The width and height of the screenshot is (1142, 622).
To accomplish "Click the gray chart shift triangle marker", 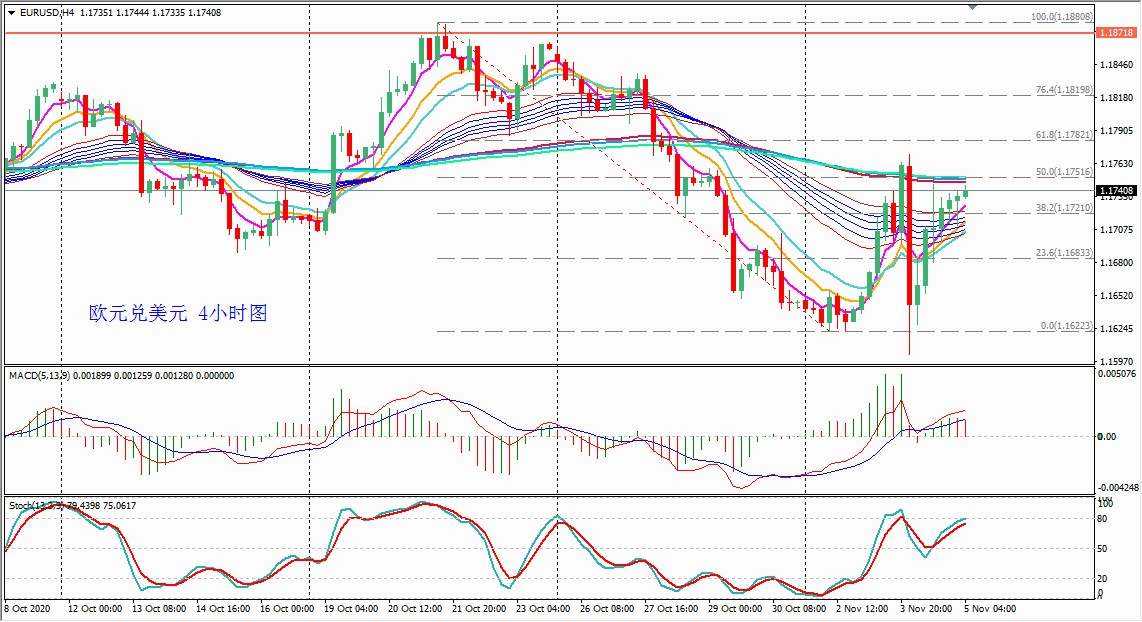I will coord(972,7).
